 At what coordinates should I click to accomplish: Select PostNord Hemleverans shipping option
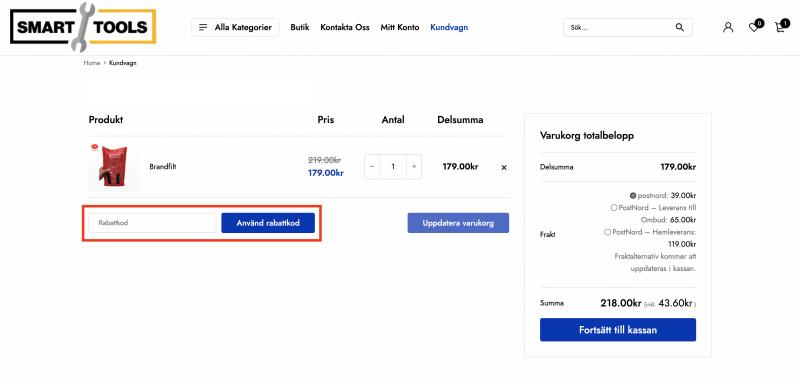tap(607, 232)
